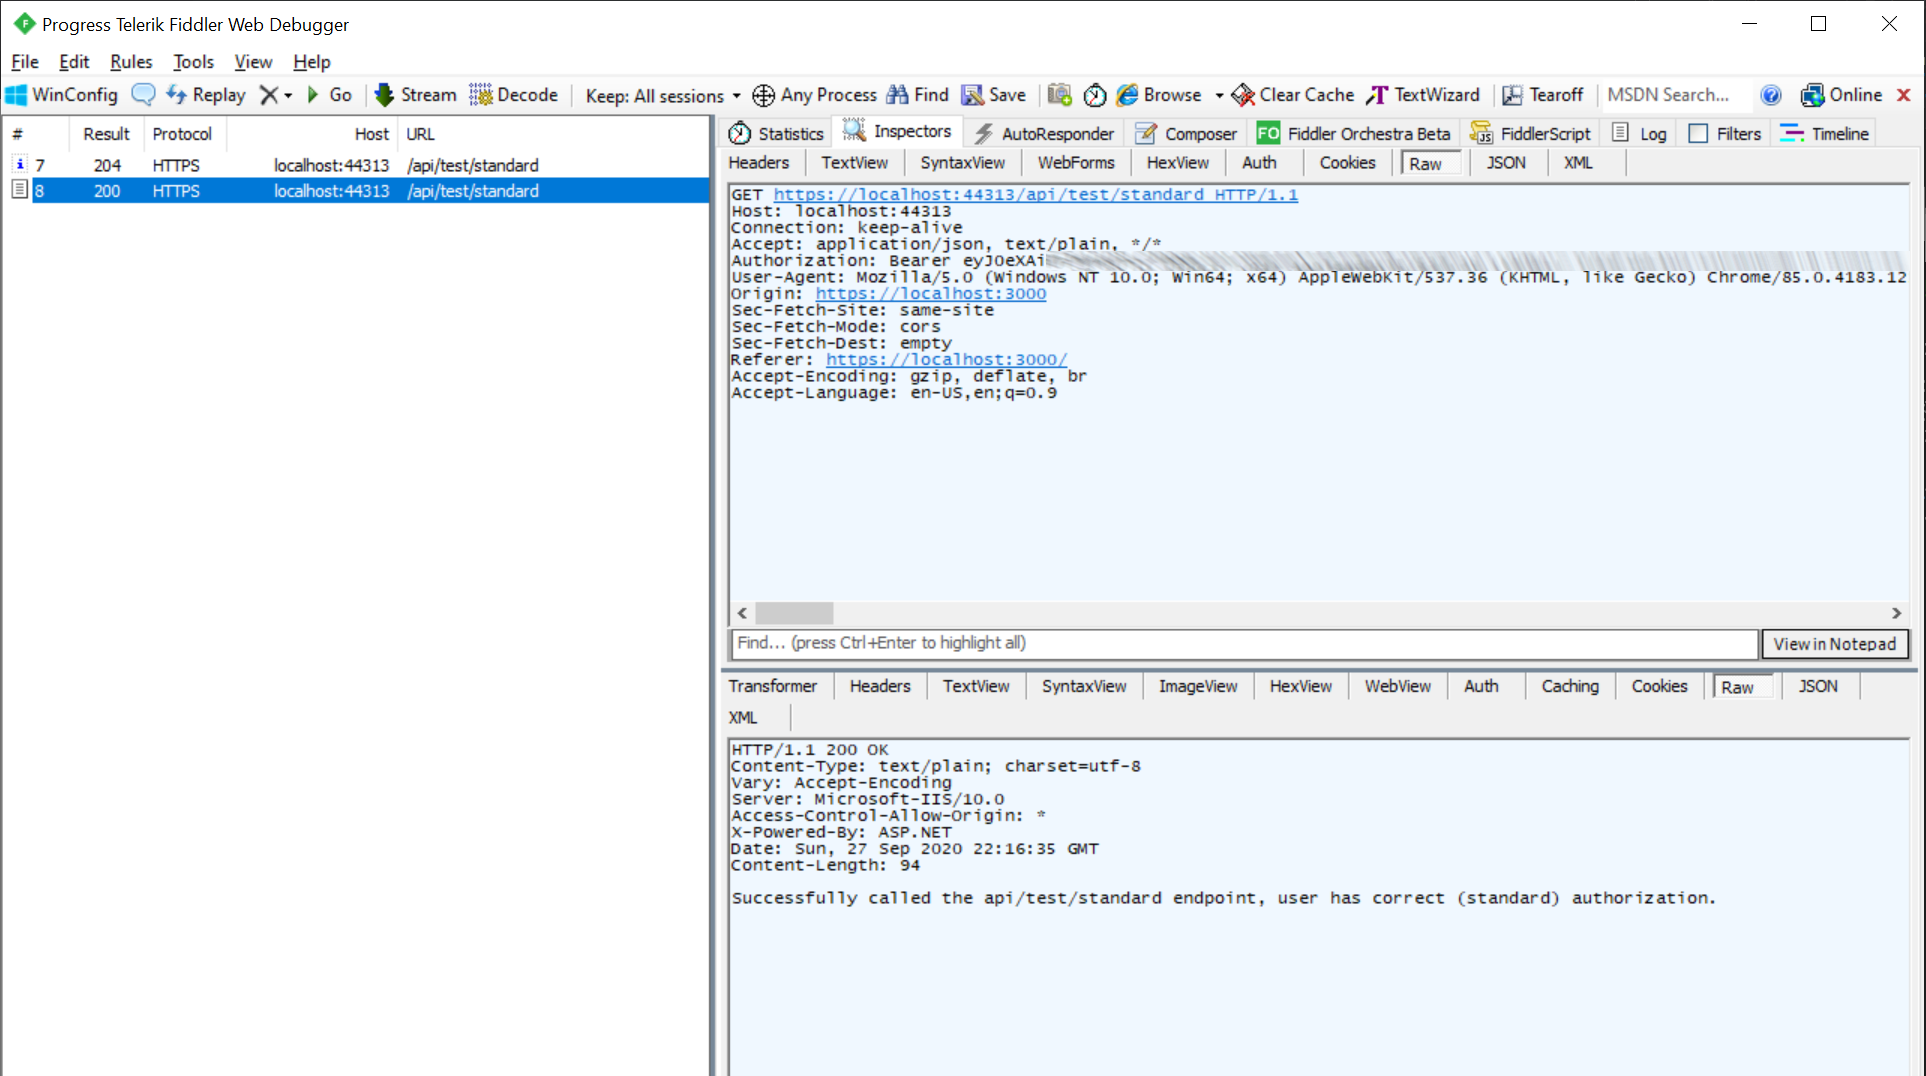This screenshot has width=1926, height=1076.
Task: Sort sessions by Result column header
Action: click(105, 134)
